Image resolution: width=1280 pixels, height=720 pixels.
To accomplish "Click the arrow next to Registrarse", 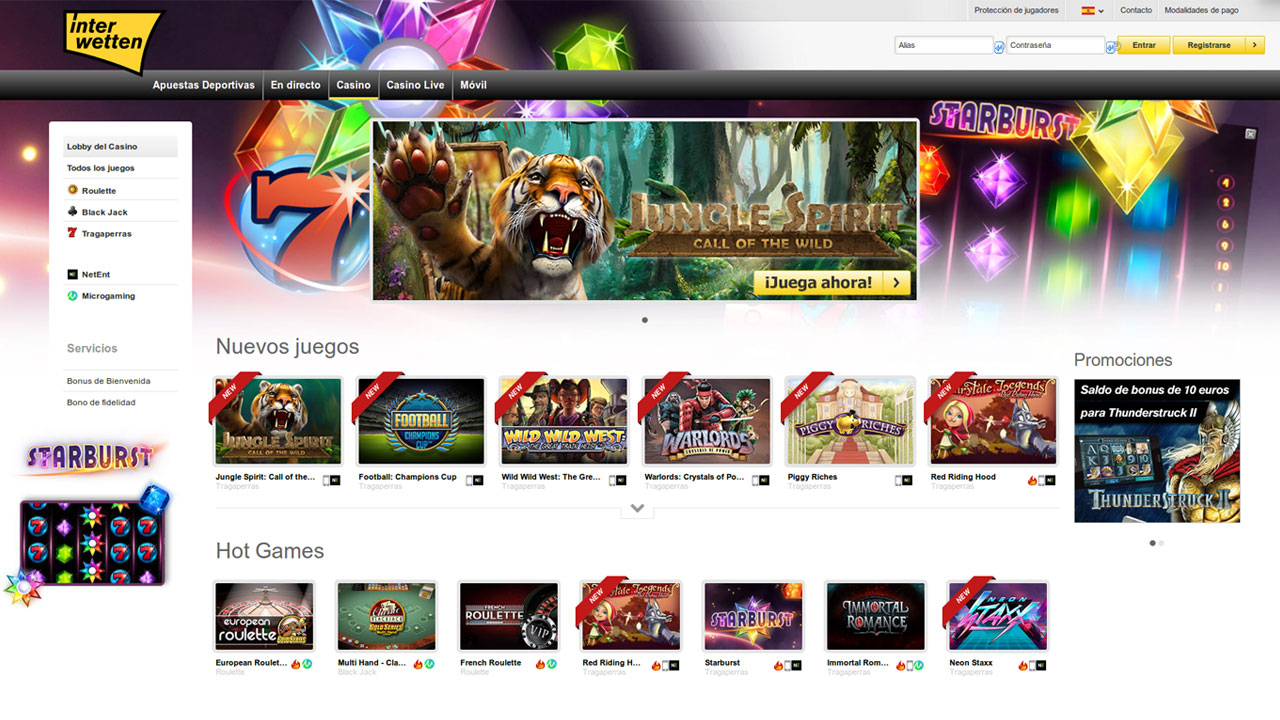I will pos(1255,45).
